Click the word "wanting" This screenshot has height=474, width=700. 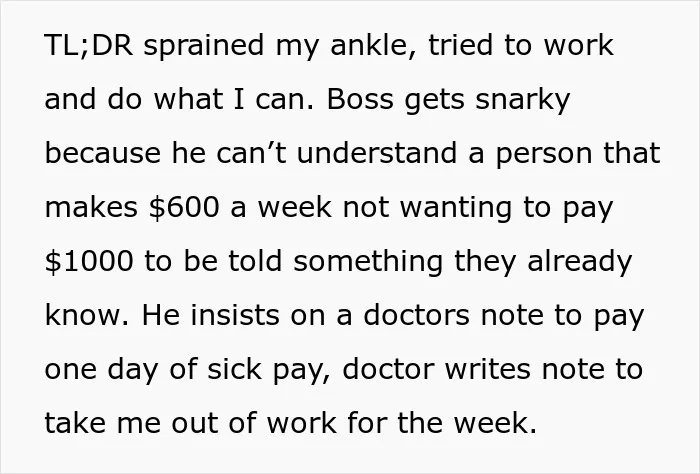tap(455, 210)
